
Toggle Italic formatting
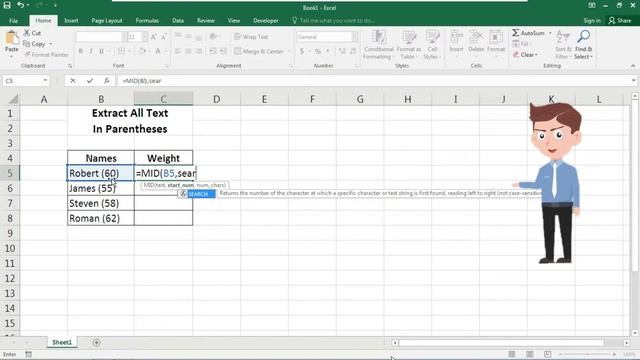(x=91, y=51)
